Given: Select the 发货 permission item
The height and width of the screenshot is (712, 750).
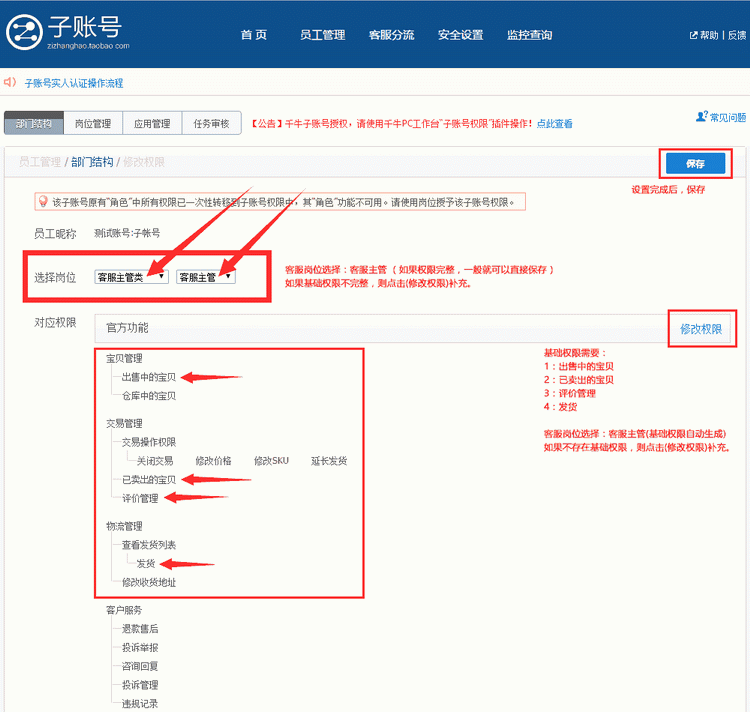Looking at the screenshot, I should click(146, 563).
